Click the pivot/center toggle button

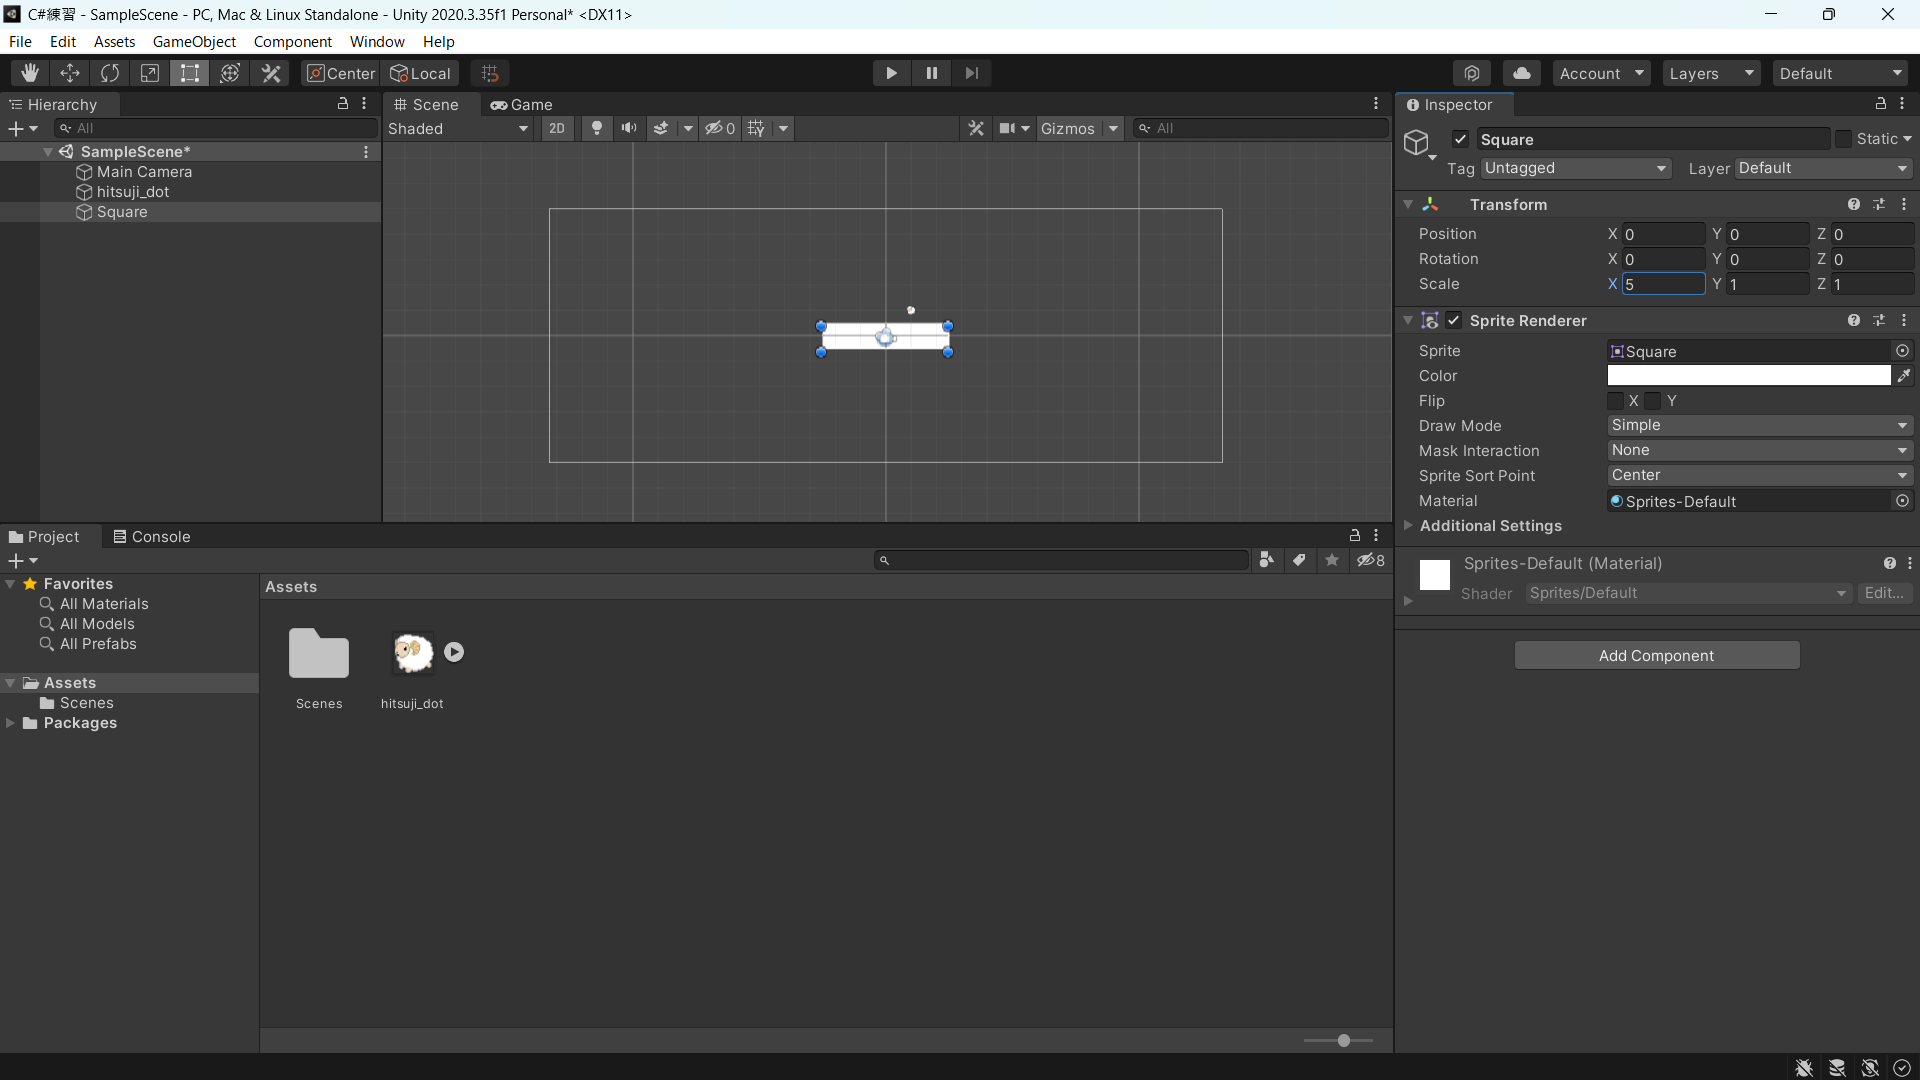[338, 73]
